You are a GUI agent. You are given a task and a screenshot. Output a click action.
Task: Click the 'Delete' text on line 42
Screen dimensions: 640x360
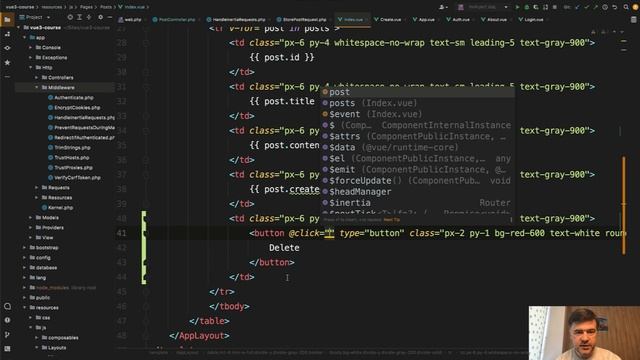tap(284, 248)
